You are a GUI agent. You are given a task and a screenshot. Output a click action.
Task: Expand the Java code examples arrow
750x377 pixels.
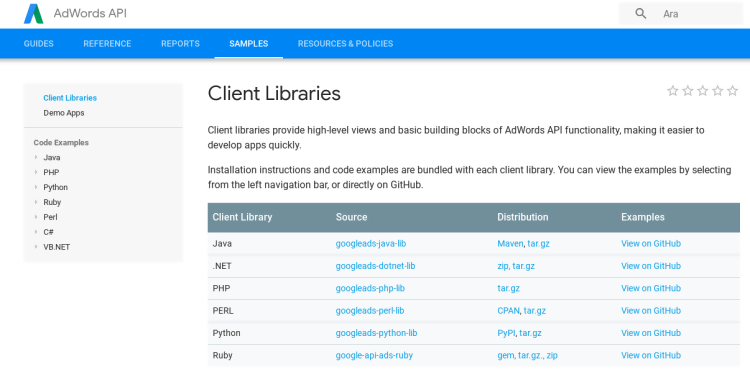pos(36,157)
